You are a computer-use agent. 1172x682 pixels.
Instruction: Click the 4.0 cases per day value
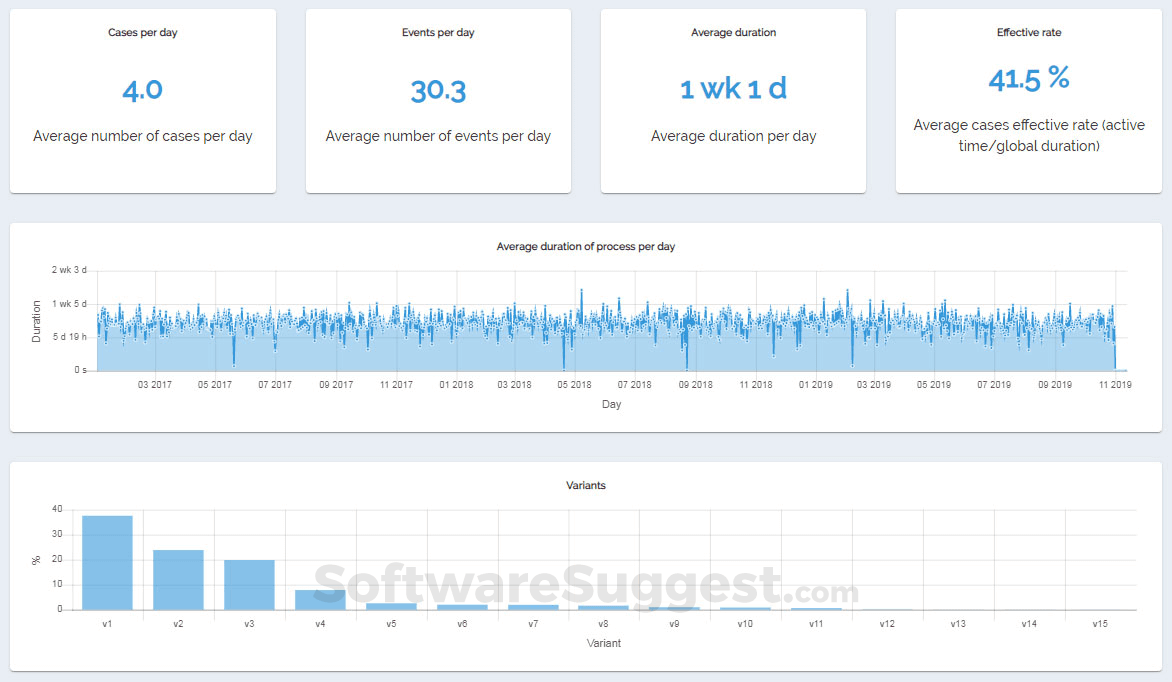pyautogui.click(x=143, y=89)
